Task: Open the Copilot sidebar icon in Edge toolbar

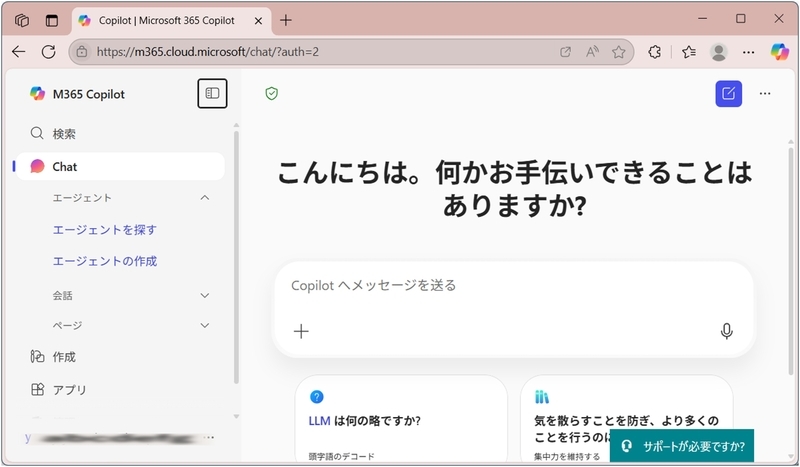Action: tap(780, 52)
